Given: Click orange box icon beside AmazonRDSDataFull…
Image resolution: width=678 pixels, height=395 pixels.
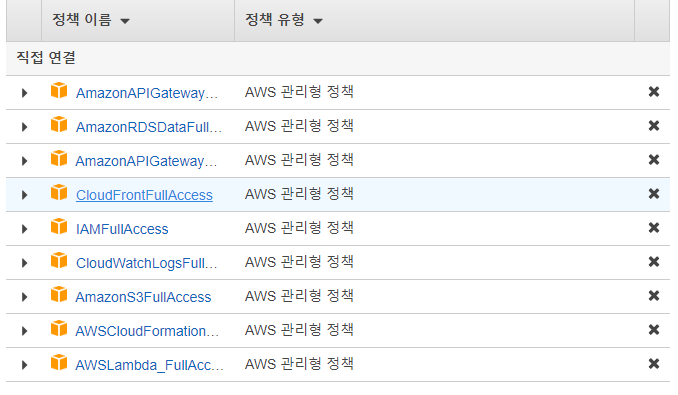Looking at the screenshot, I should (59, 124).
